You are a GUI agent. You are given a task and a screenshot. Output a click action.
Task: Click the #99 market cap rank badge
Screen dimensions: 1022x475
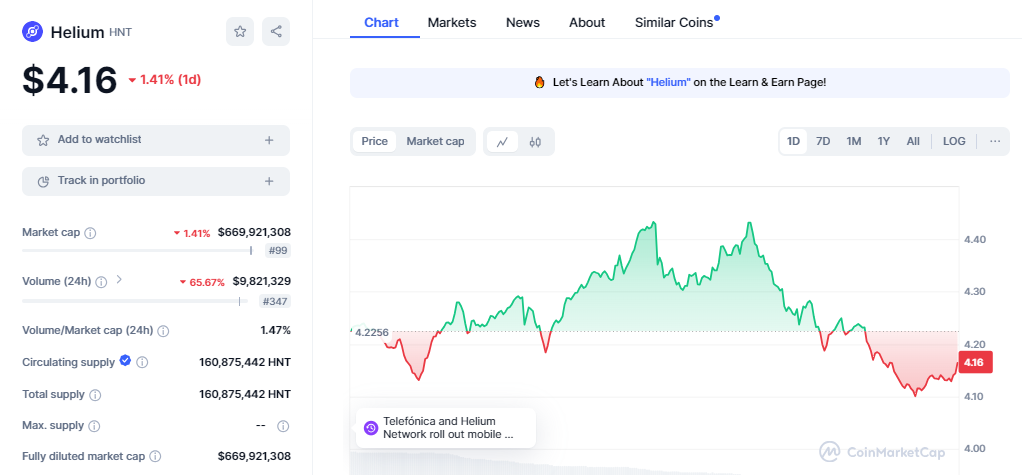(x=278, y=251)
